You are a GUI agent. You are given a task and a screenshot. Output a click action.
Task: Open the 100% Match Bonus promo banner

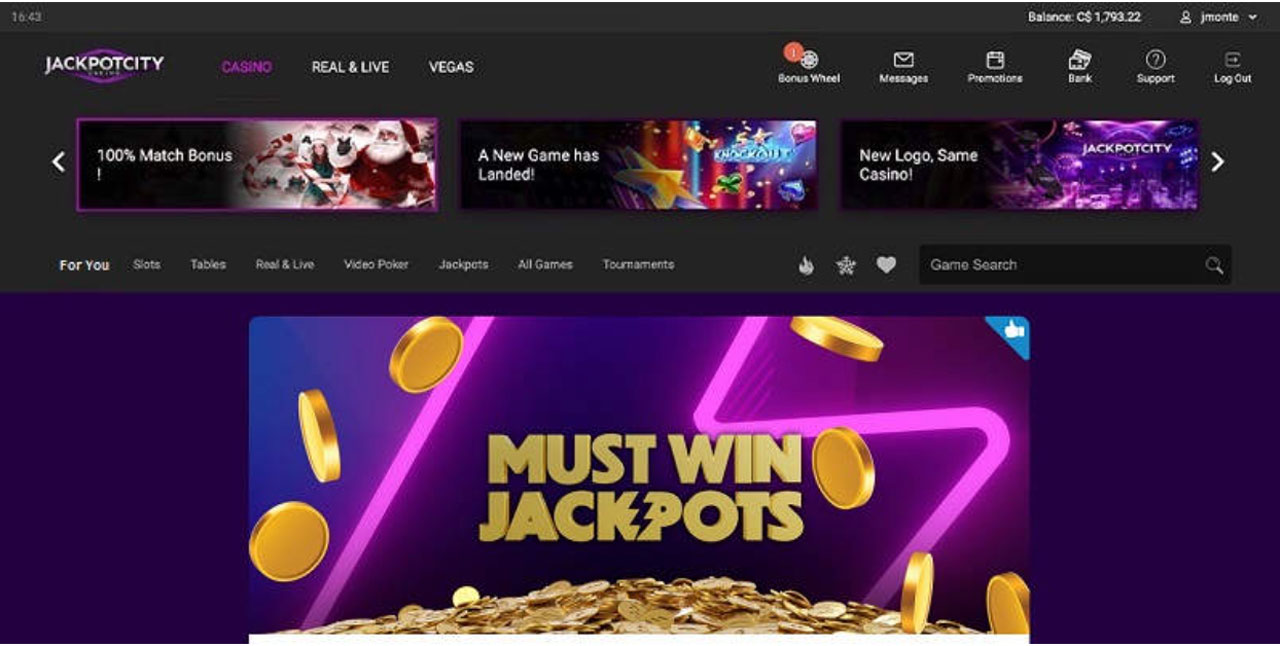click(x=257, y=165)
